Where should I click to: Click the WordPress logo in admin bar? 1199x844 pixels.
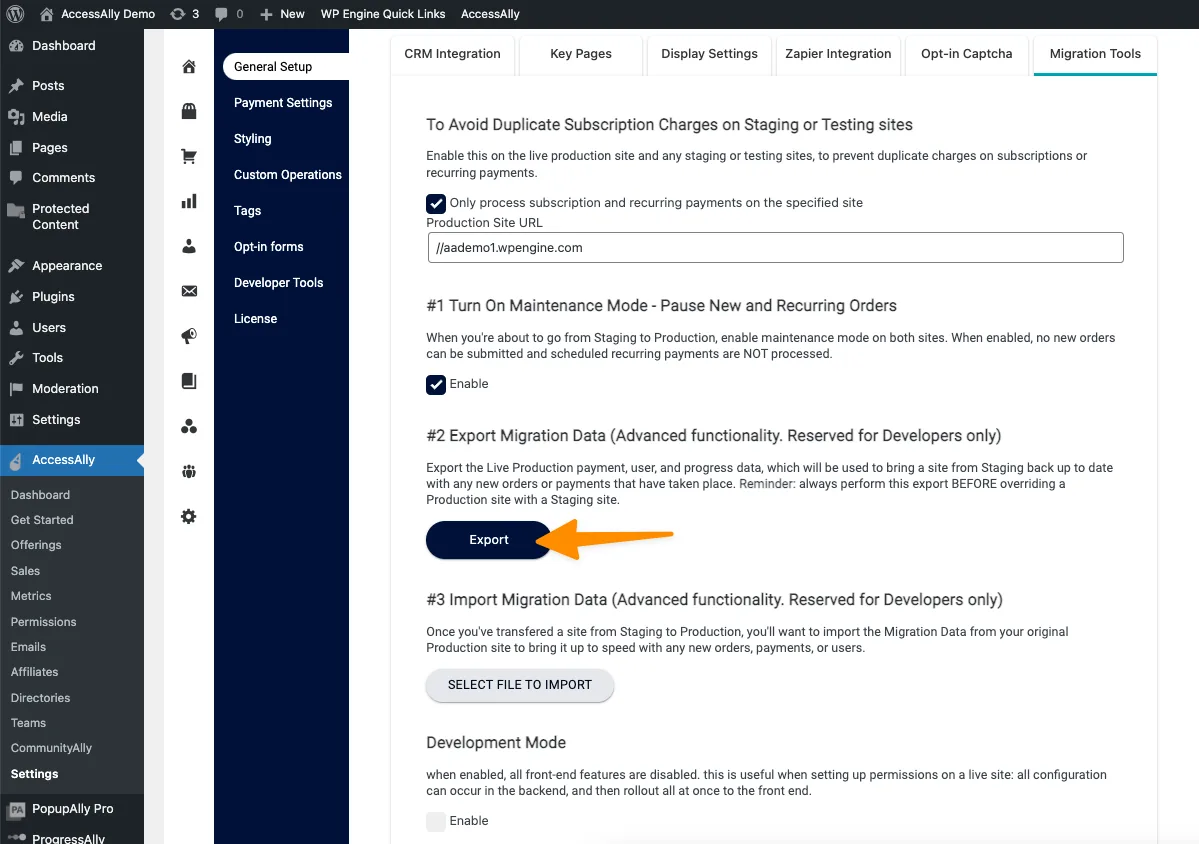click(15, 14)
